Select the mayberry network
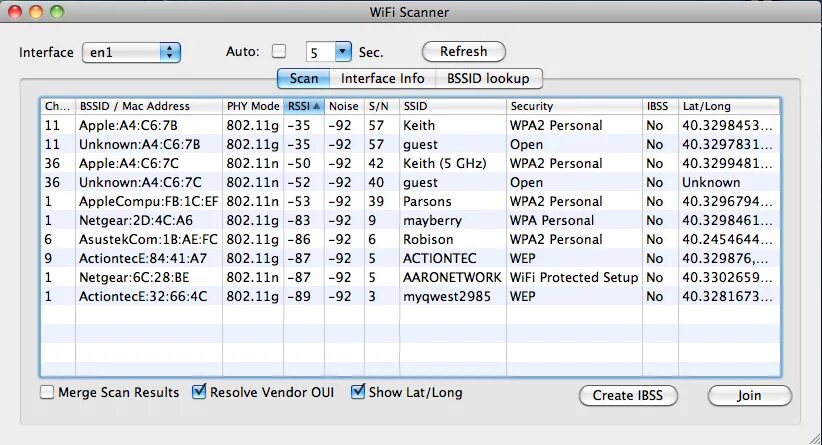 (x=410, y=220)
